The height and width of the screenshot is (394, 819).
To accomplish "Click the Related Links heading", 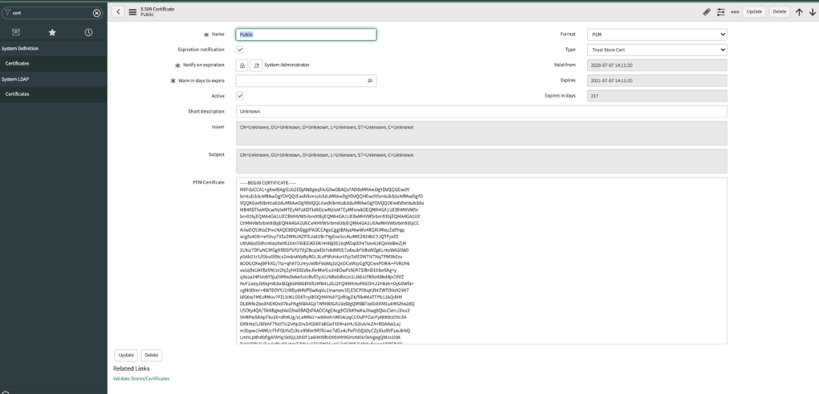I will [131, 368].
